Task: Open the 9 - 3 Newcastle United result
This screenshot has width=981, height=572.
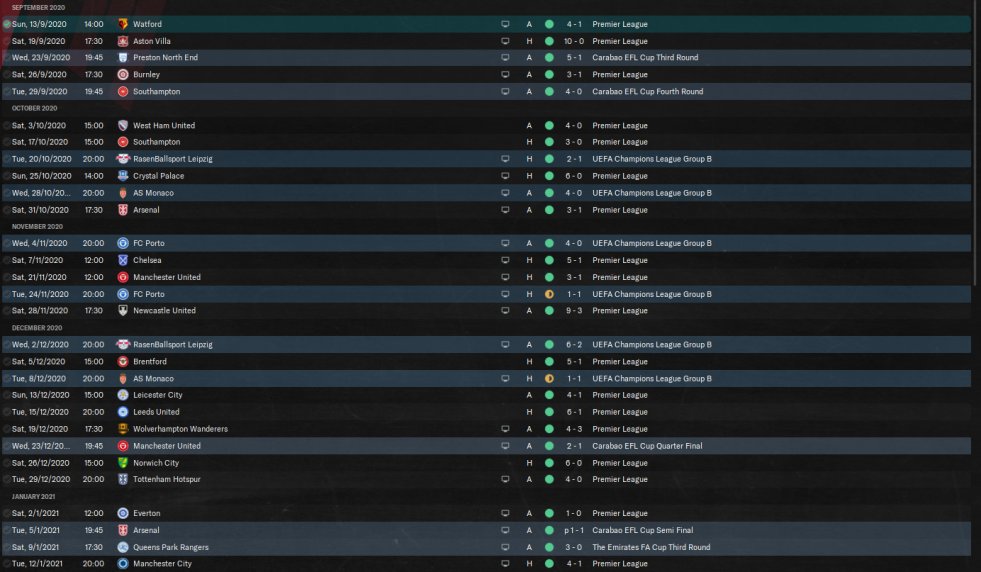Action: coord(574,310)
